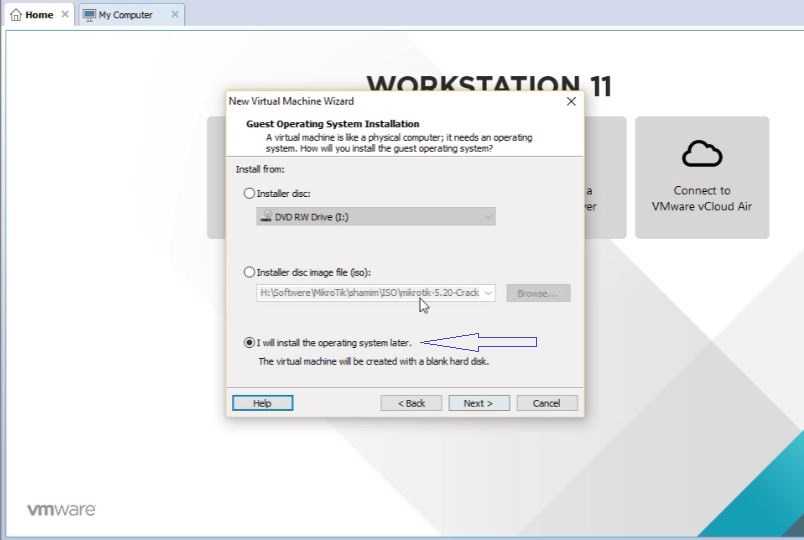The image size is (804, 540).
Task: Select the Installer disc radio button
Action: (249, 193)
